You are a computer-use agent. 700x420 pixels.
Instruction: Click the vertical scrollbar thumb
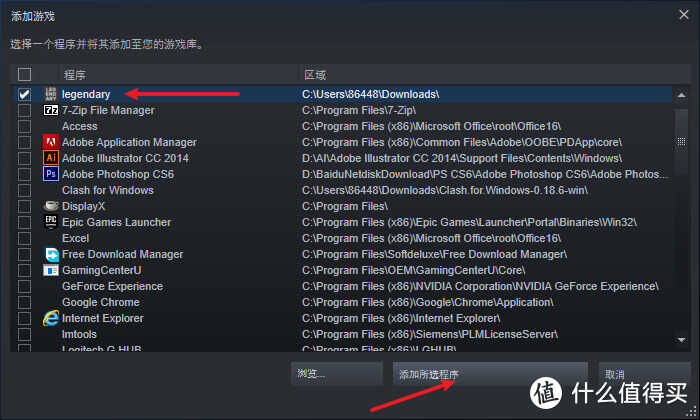coord(681,141)
